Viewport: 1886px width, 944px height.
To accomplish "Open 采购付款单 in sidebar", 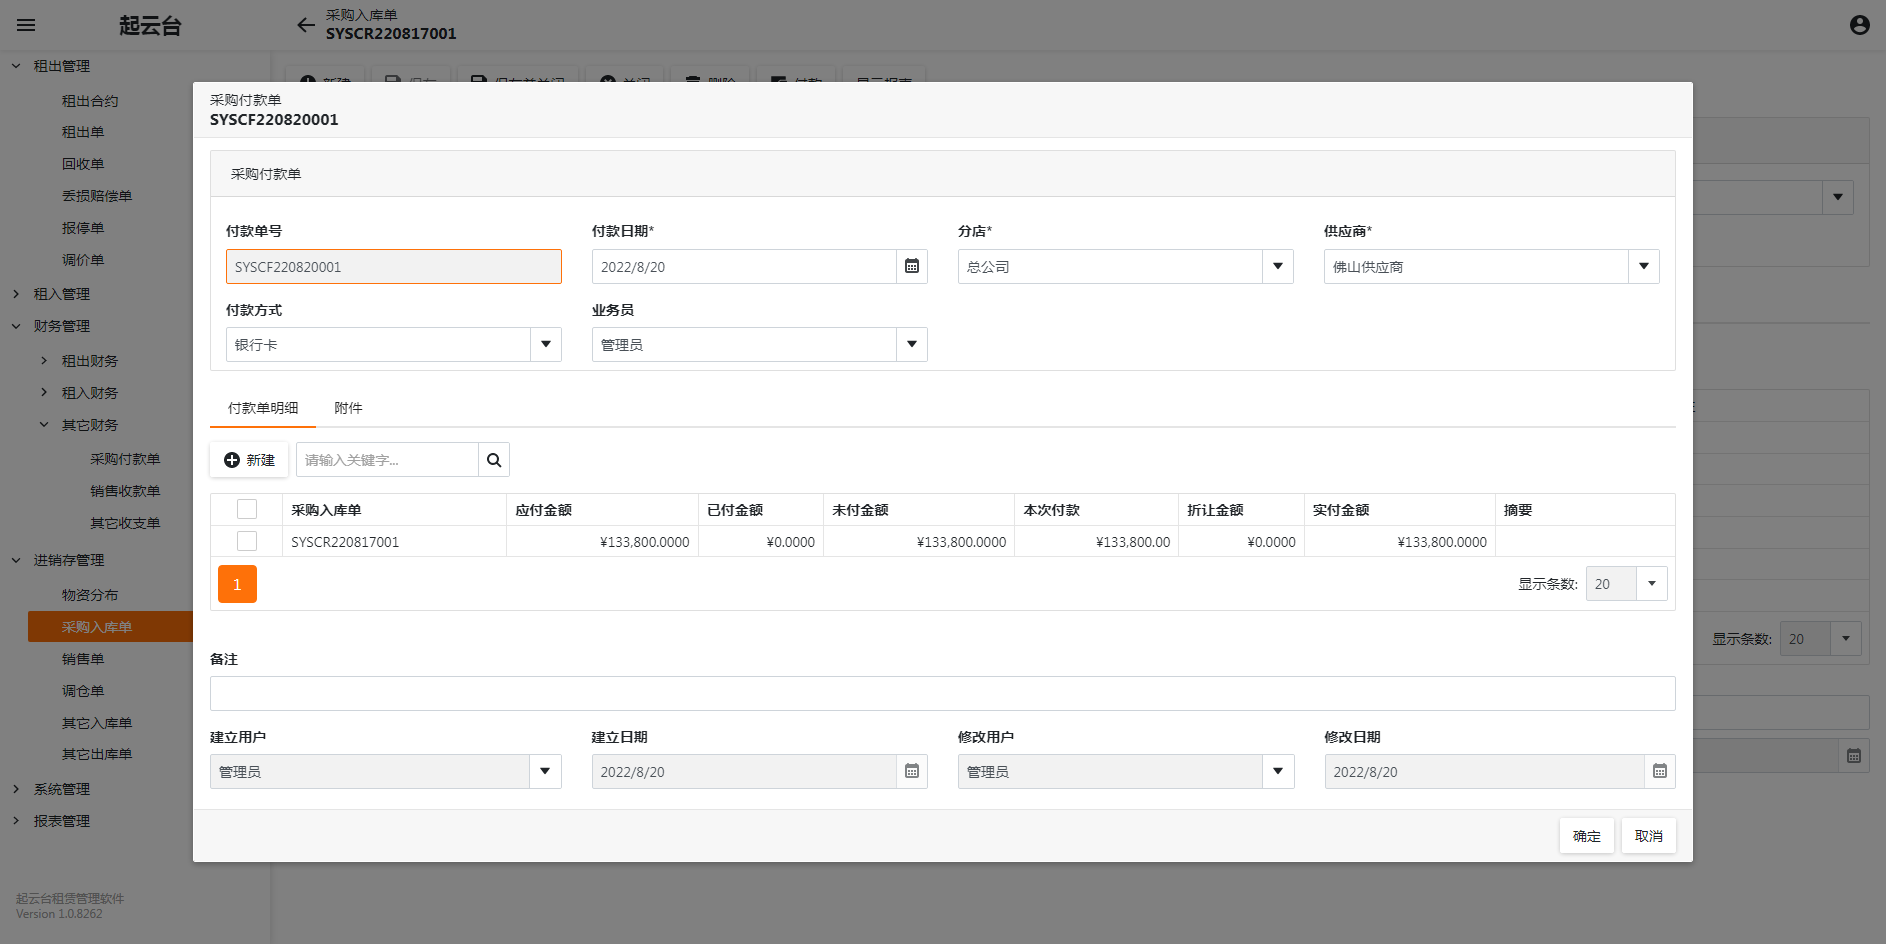I will 125,459.
